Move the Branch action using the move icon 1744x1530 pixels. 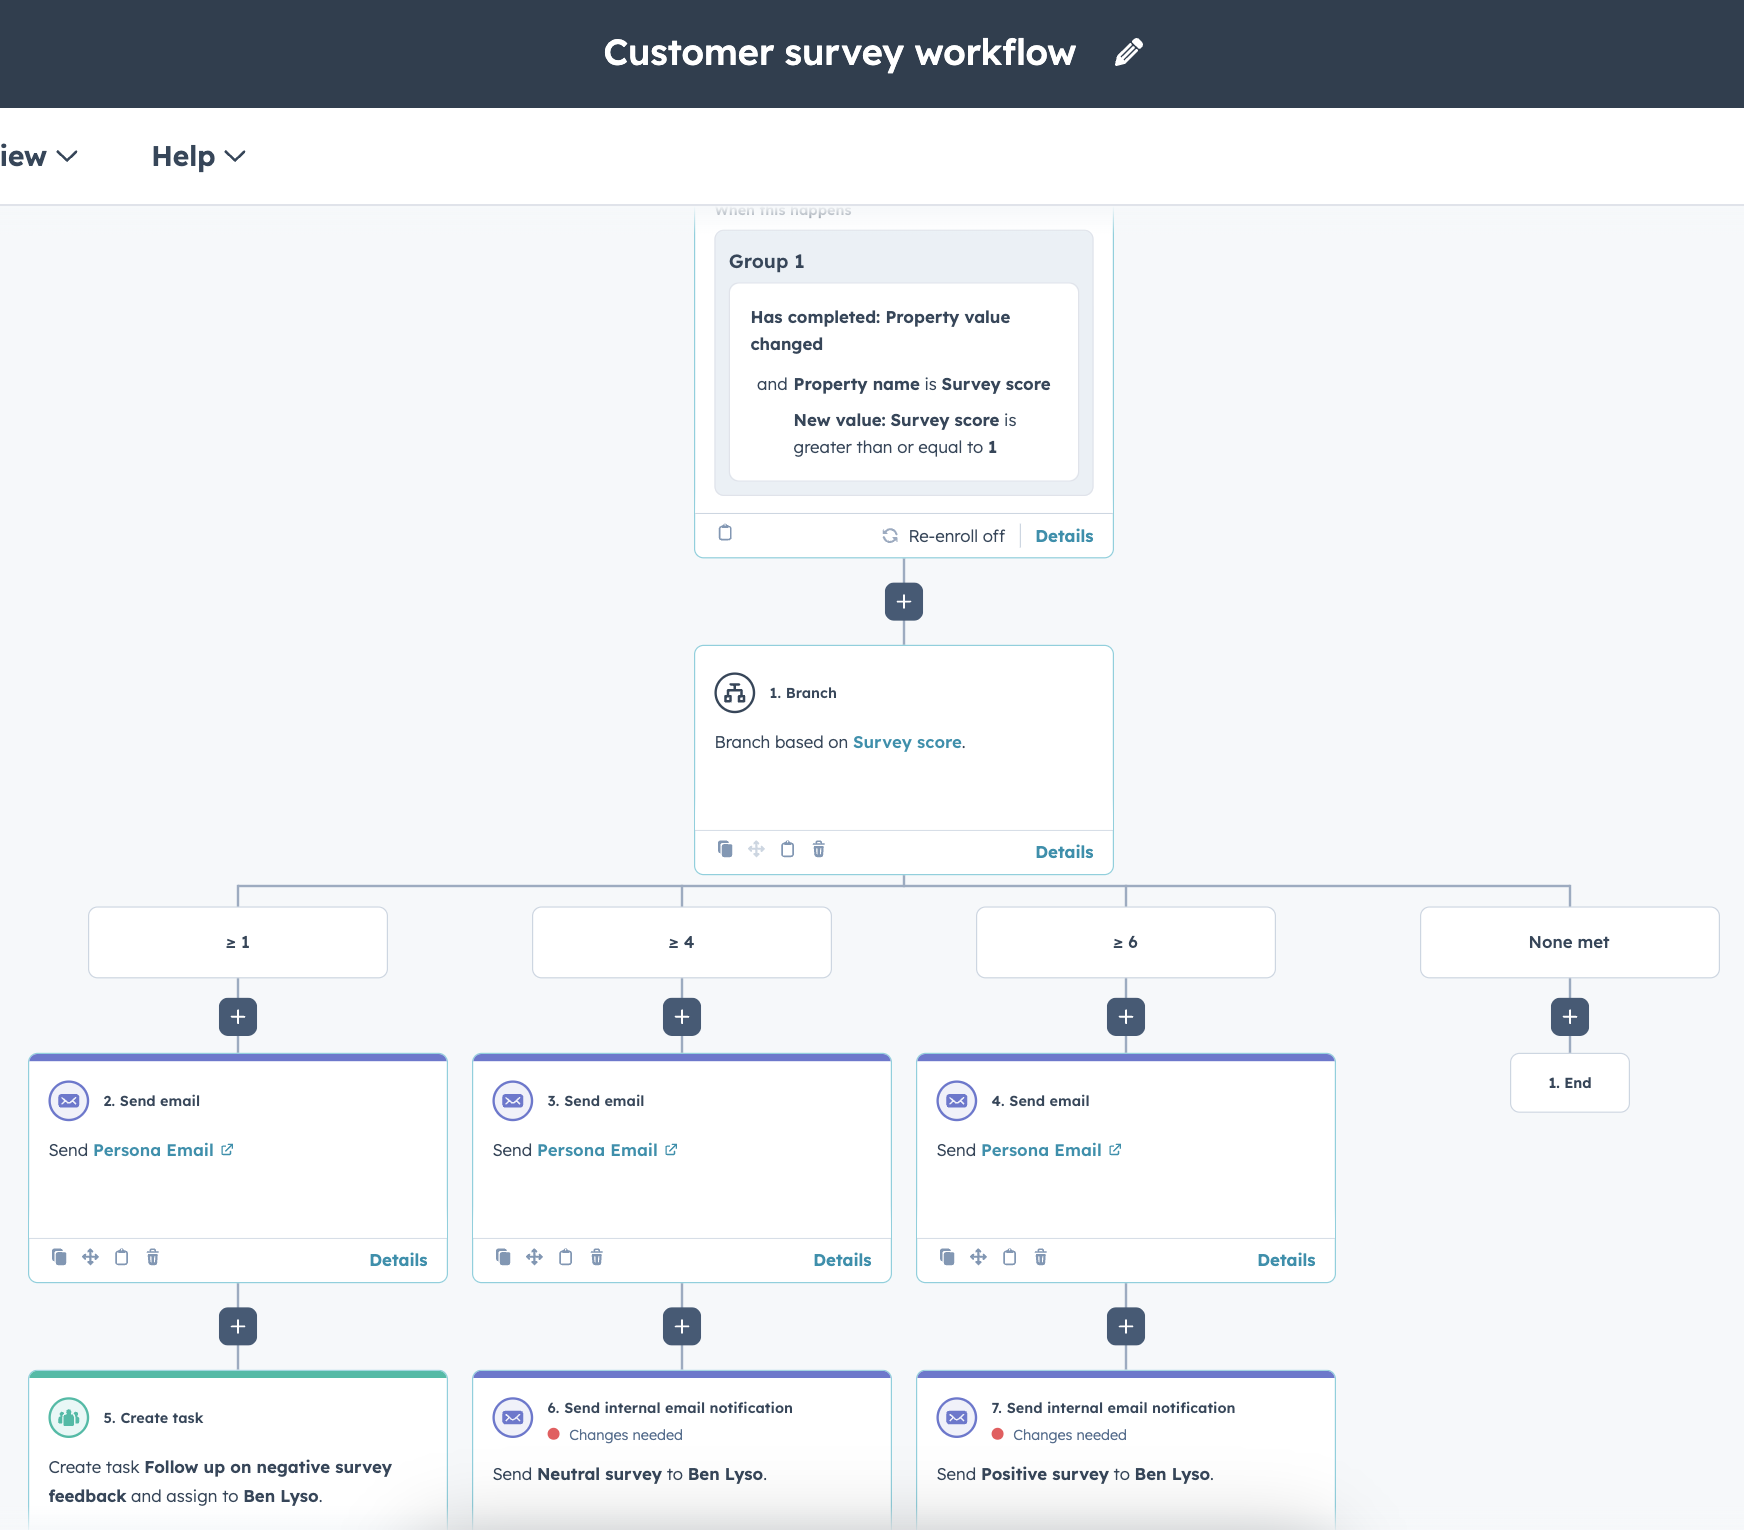pos(756,849)
